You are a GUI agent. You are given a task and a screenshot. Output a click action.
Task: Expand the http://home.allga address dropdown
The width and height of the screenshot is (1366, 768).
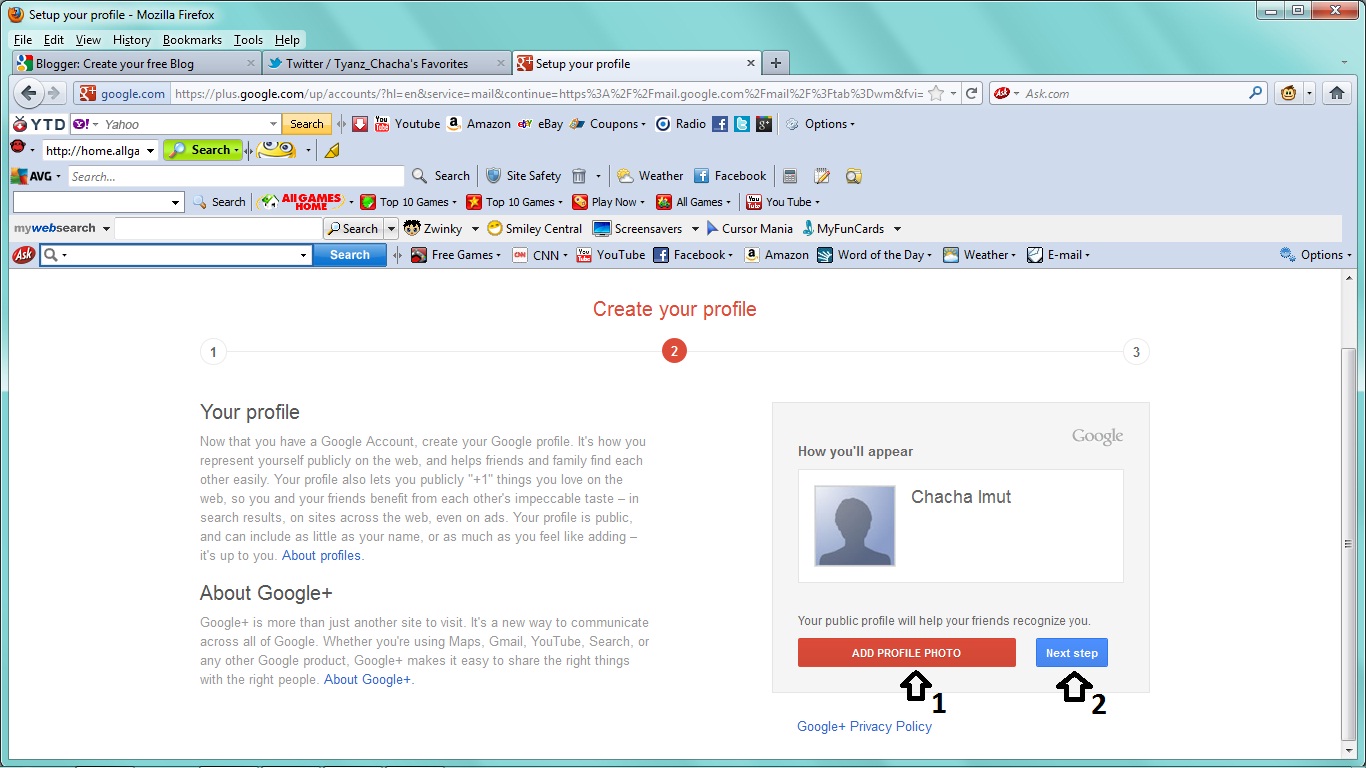(151, 150)
